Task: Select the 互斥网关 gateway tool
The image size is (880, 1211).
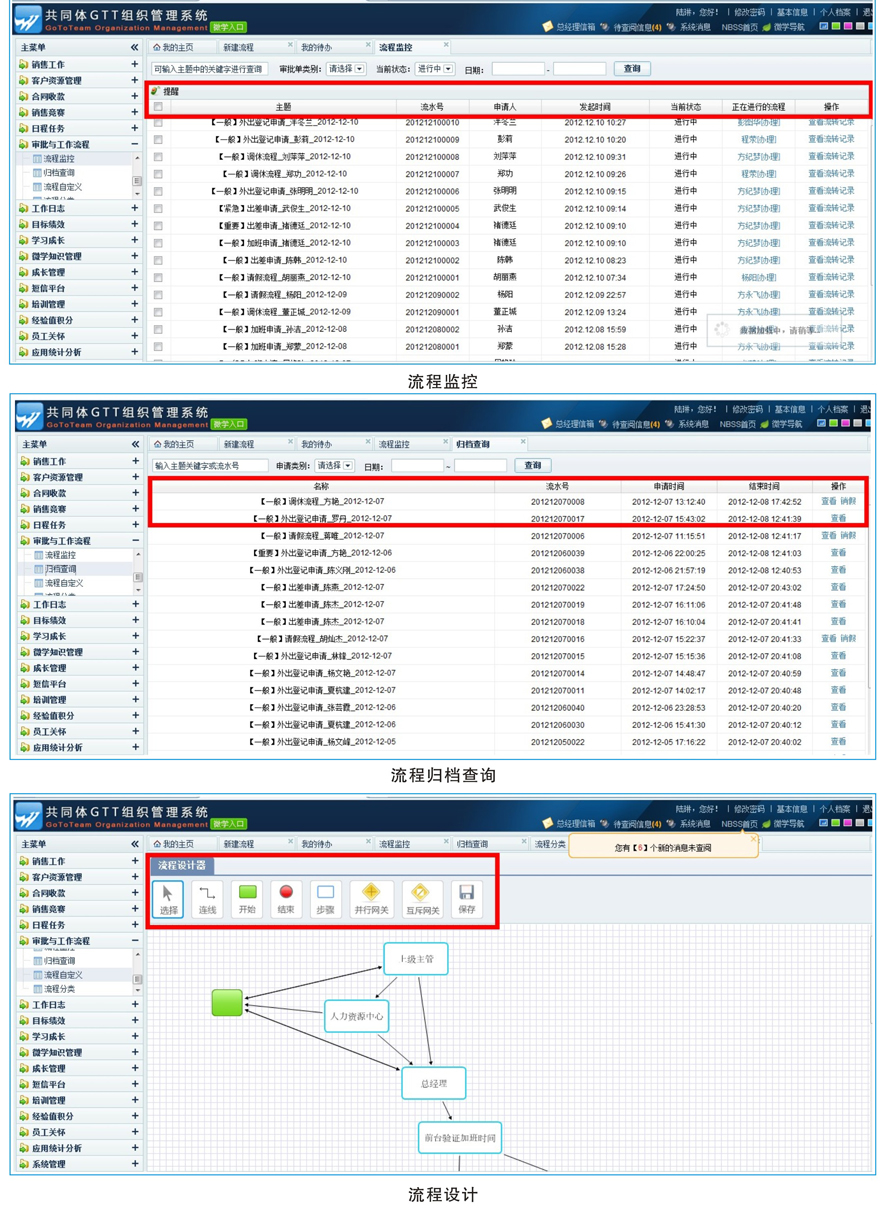Action: click(422, 898)
